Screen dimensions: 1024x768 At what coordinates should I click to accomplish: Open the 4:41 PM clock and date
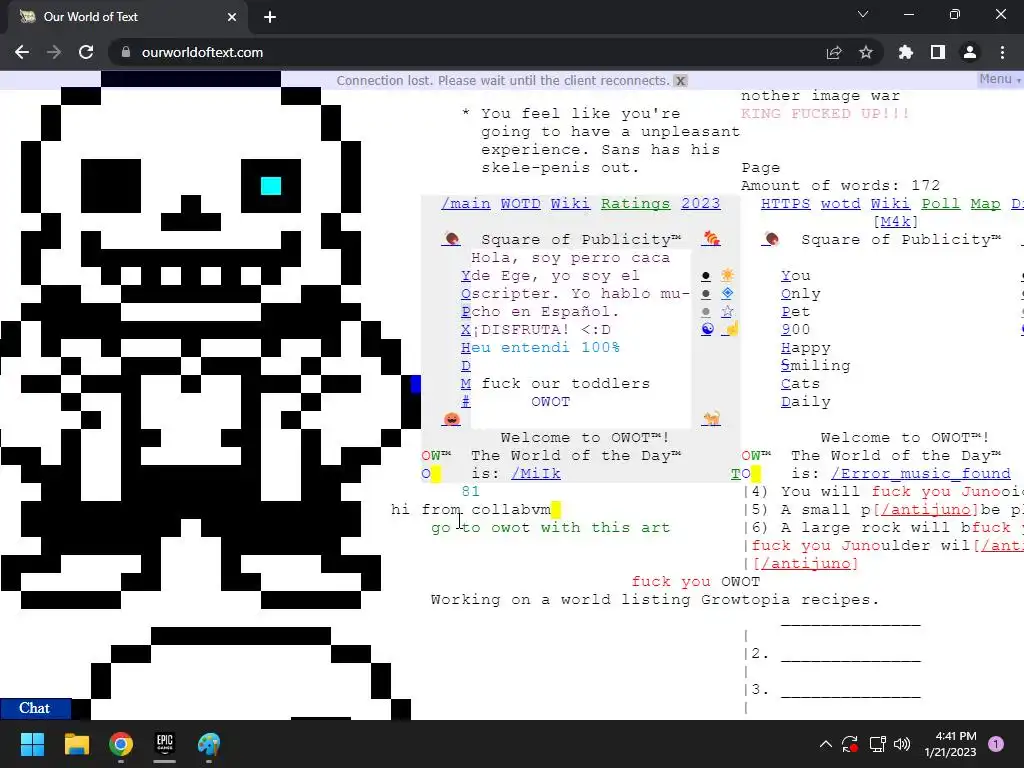point(950,744)
